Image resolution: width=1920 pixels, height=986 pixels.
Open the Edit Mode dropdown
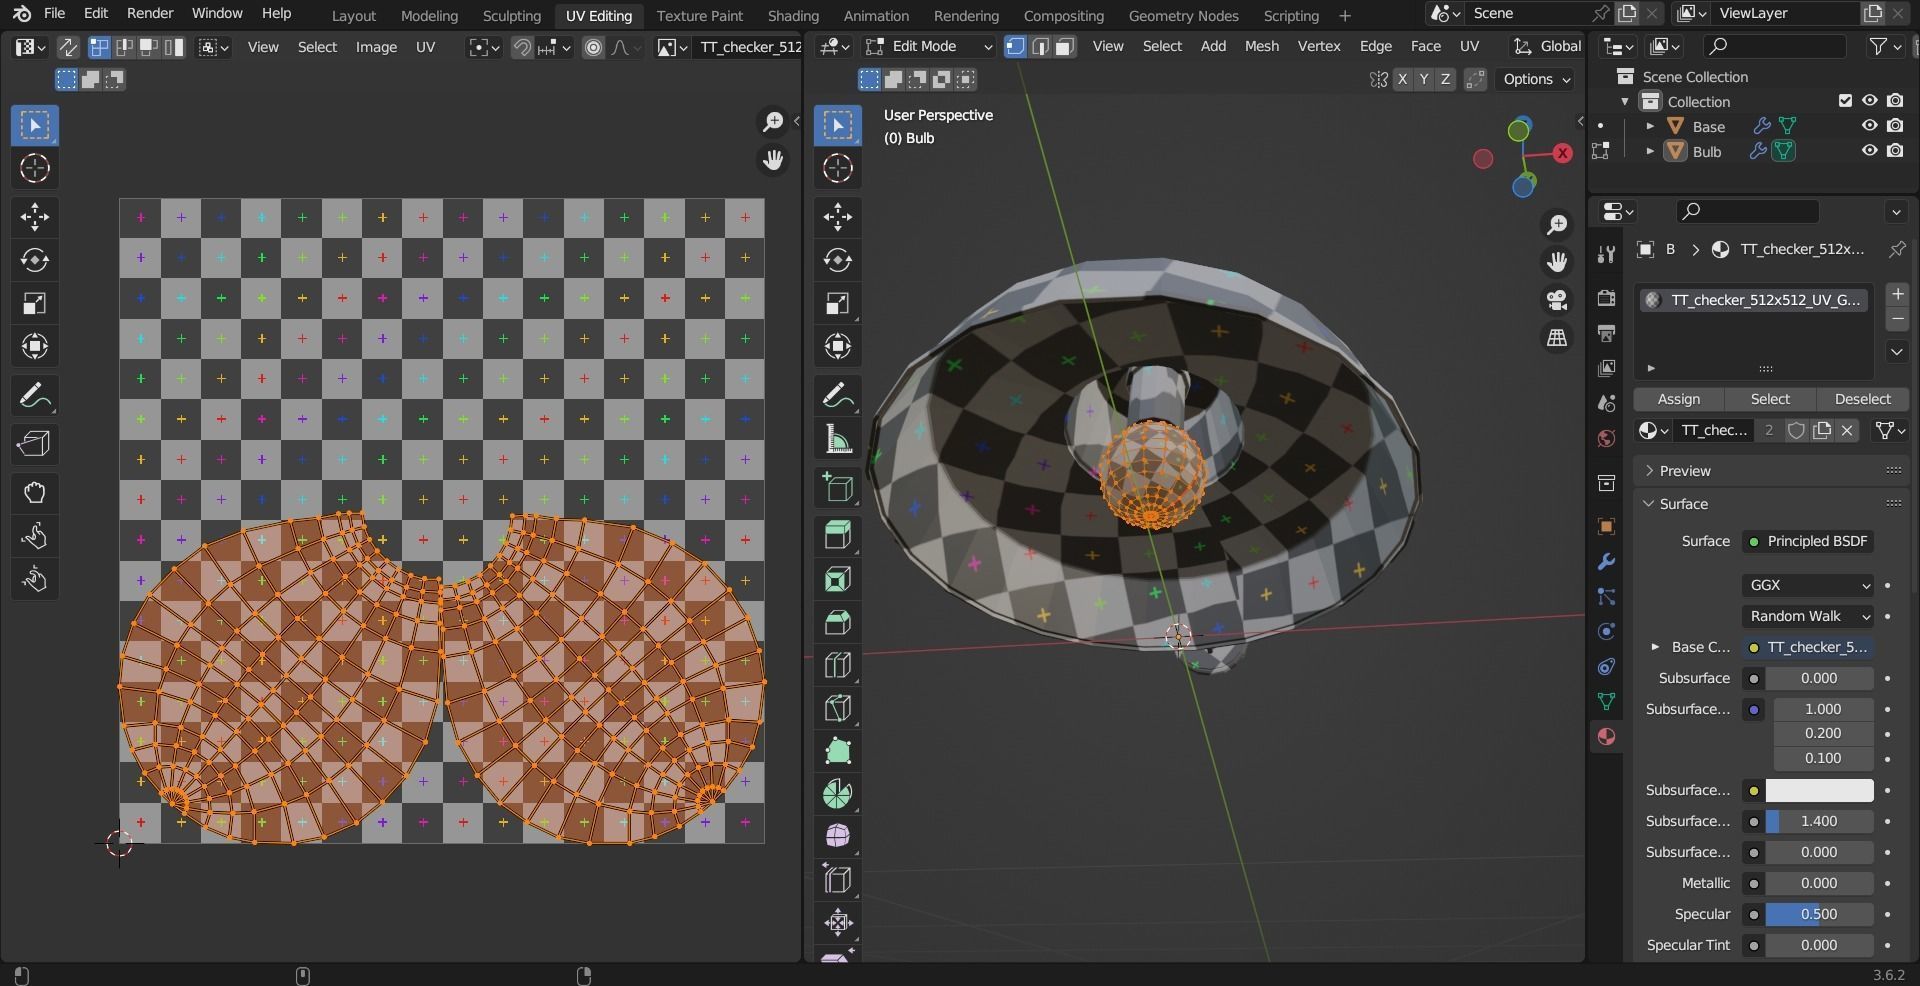[x=929, y=47]
